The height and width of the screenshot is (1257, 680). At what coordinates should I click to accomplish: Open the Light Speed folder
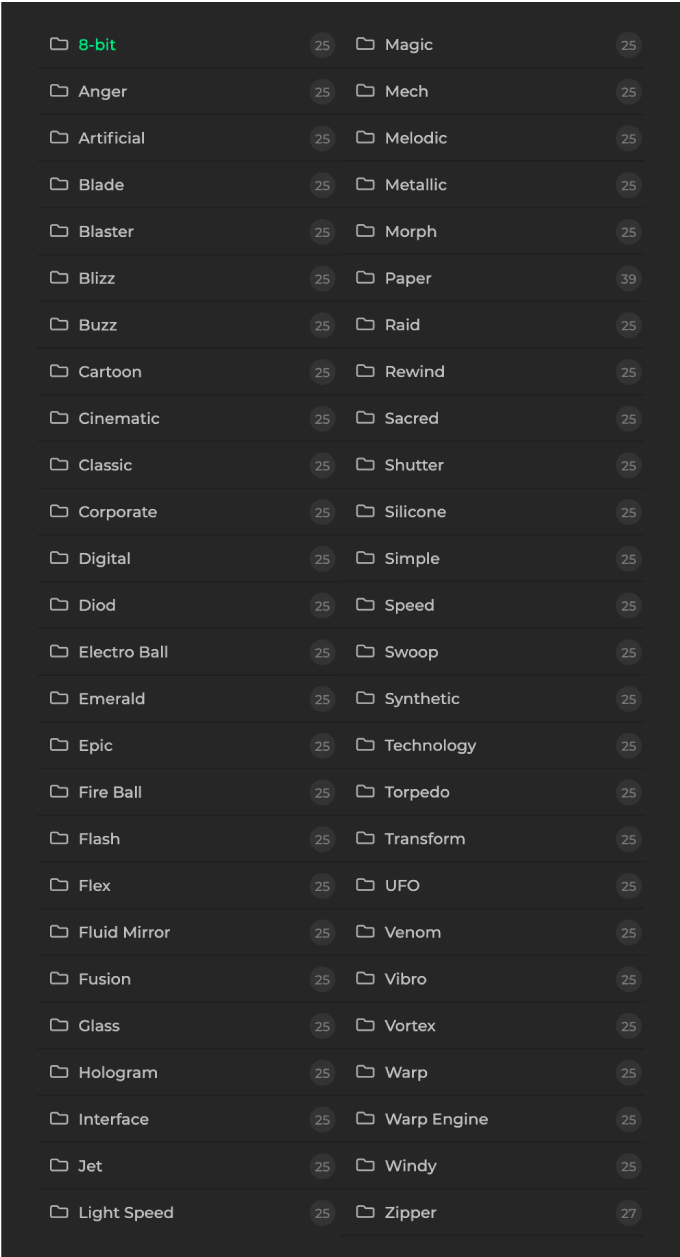pos(126,1213)
